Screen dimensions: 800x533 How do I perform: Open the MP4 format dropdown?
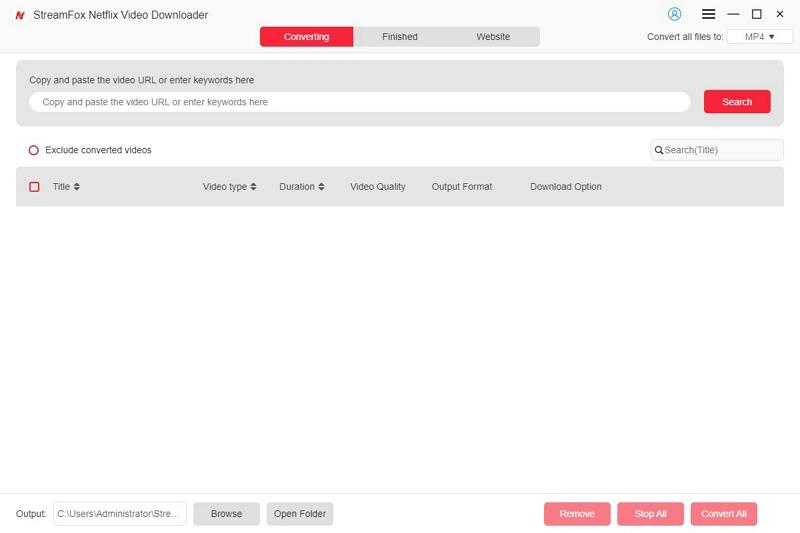pyautogui.click(x=759, y=37)
